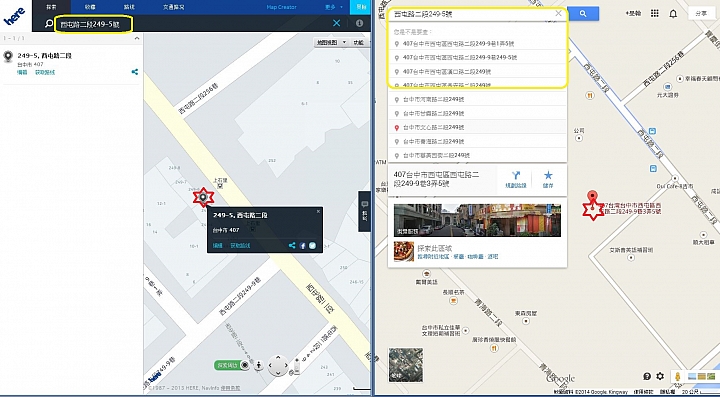Click 编辑 link in the sidebar result
The image size is (720, 397).
click(x=22, y=73)
